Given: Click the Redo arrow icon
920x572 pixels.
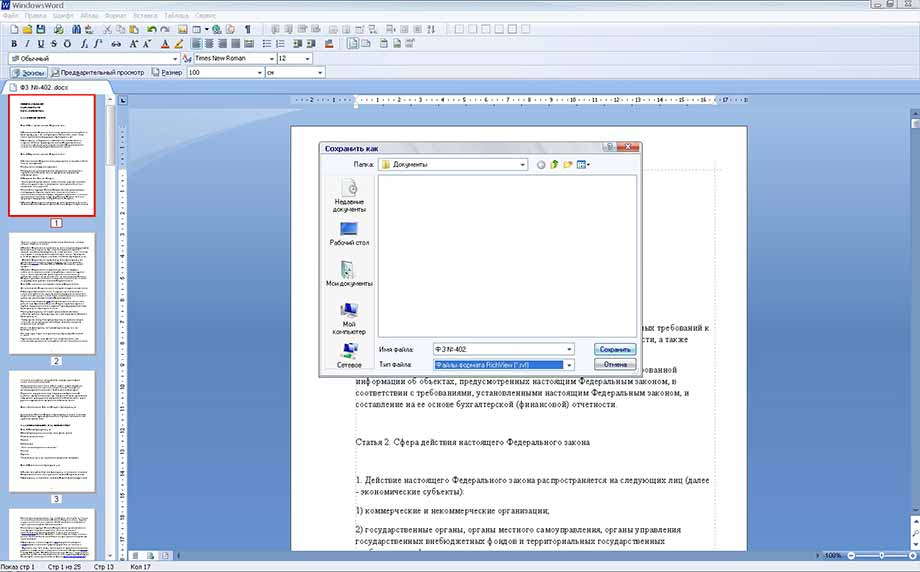Looking at the screenshot, I should pyautogui.click(x=165, y=29).
